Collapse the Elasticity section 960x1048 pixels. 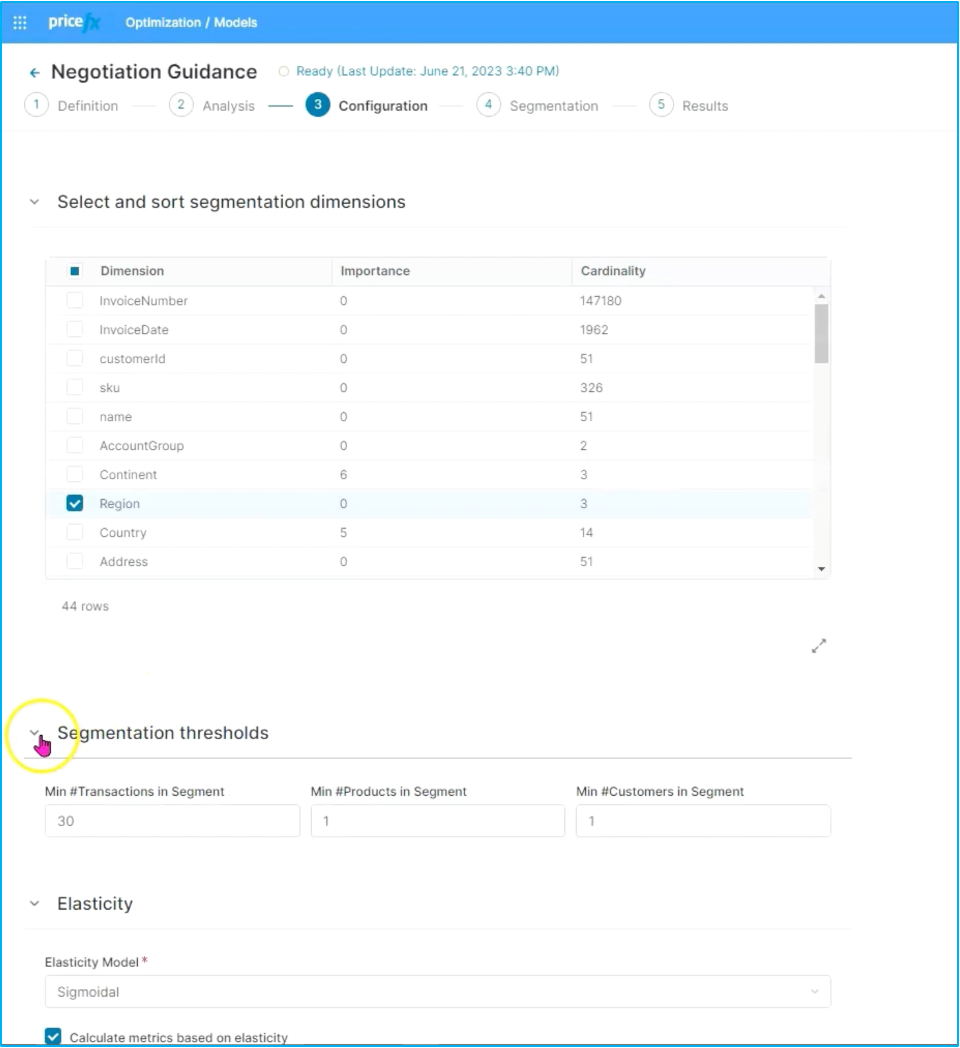[x=35, y=904]
